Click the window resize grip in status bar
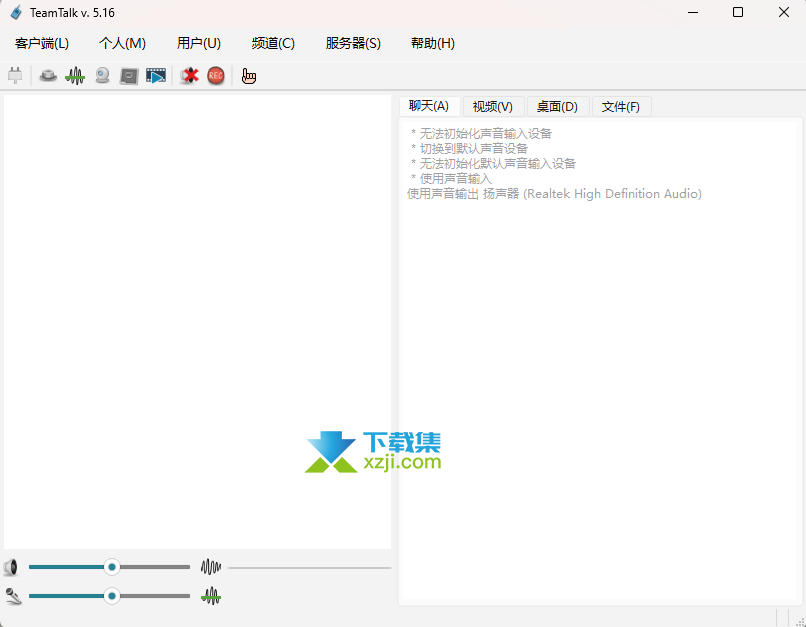The width and height of the screenshot is (806, 627). coord(799,620)
